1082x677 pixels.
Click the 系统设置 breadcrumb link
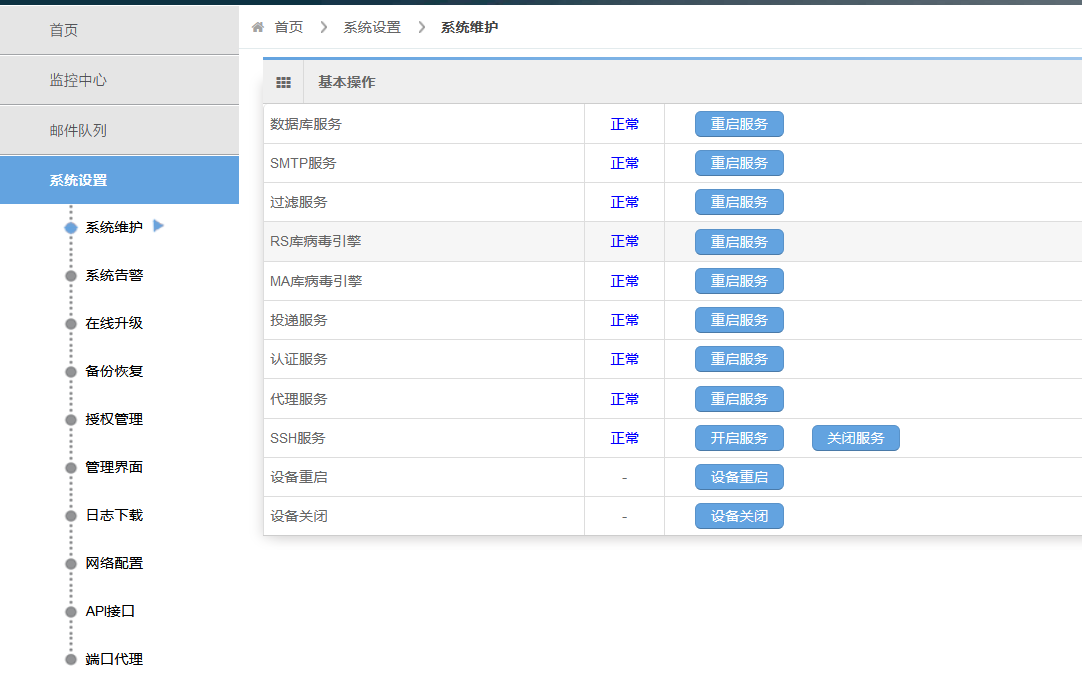372,27
